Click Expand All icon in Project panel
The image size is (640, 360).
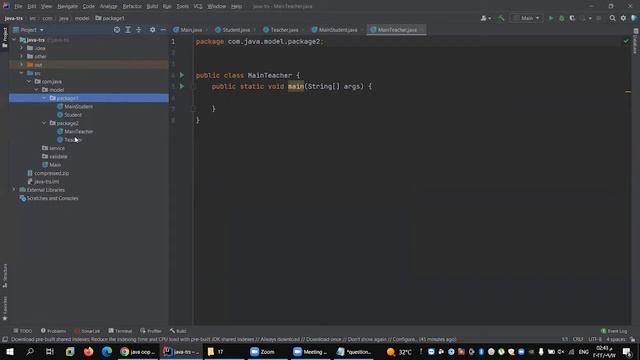(x=128, y=30)
